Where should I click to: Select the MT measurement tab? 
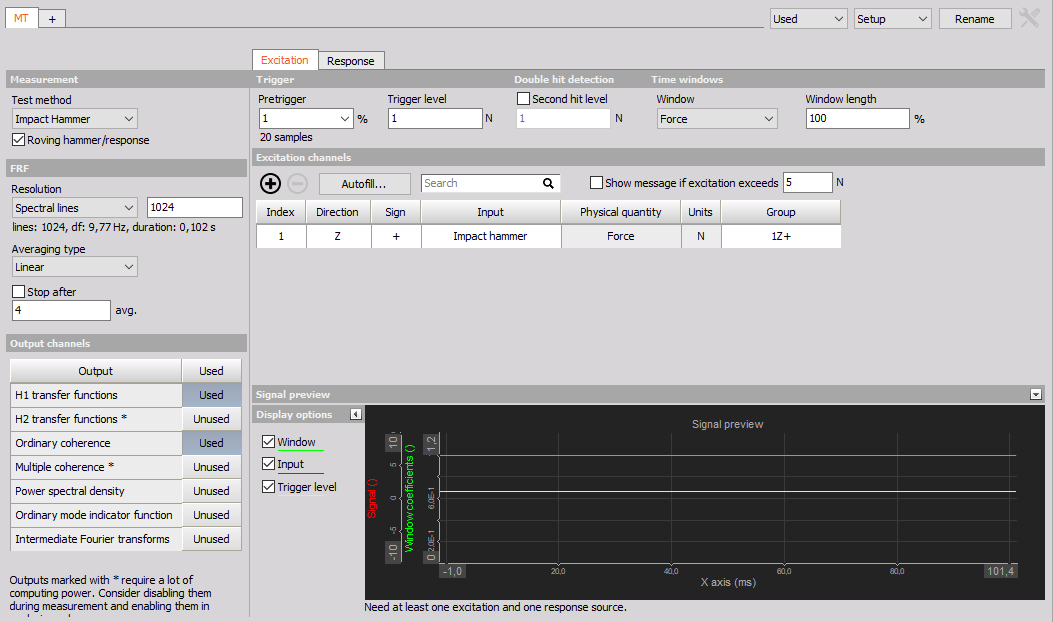pyautogui.click(x=20, y=17)
